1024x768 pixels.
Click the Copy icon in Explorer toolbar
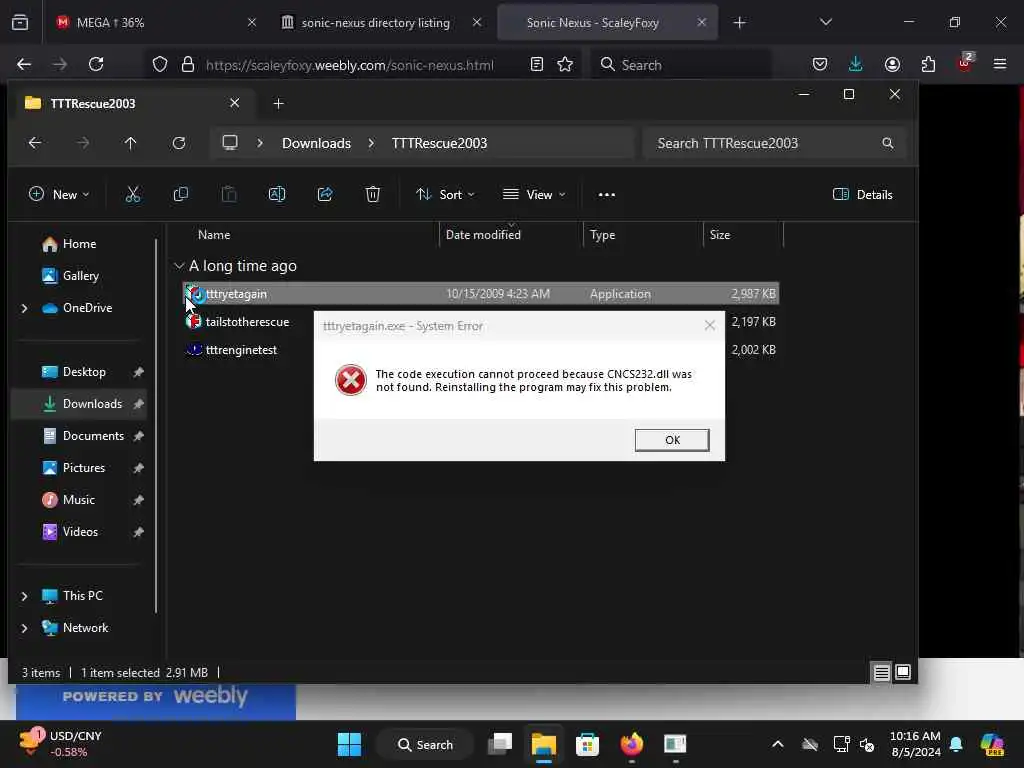pos(181,194)
